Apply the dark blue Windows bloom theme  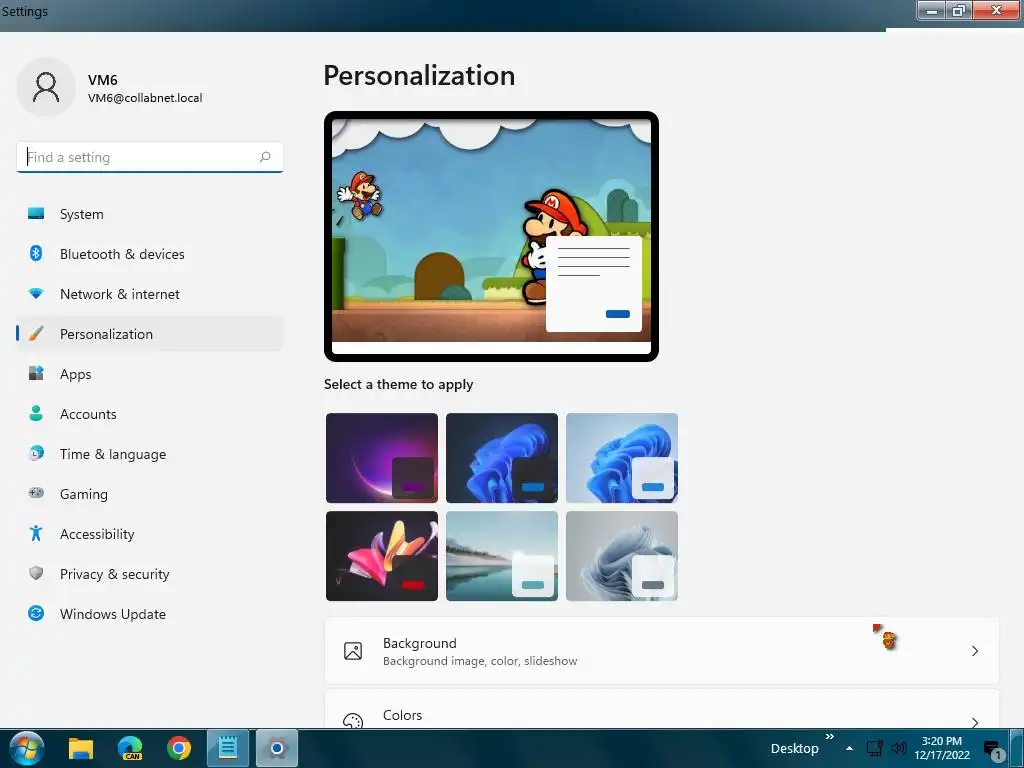tap(502, 458)
